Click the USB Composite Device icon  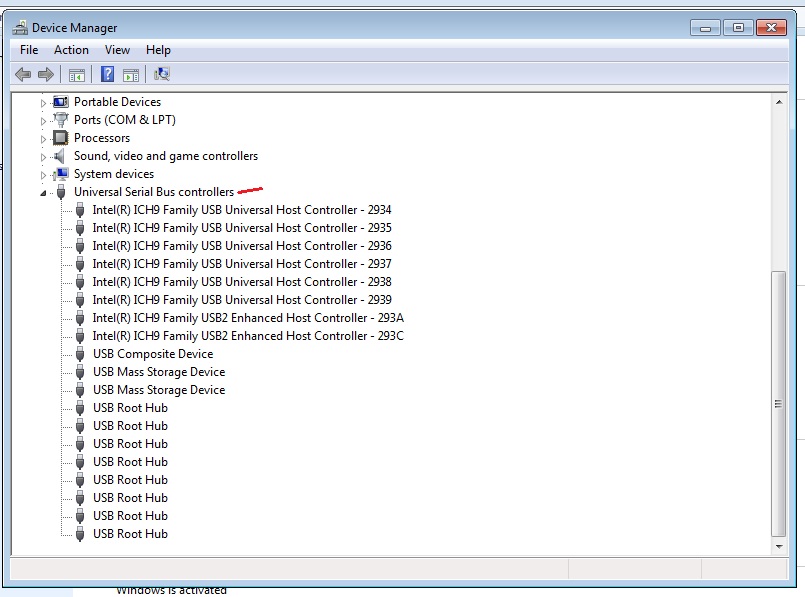(80, 354)
